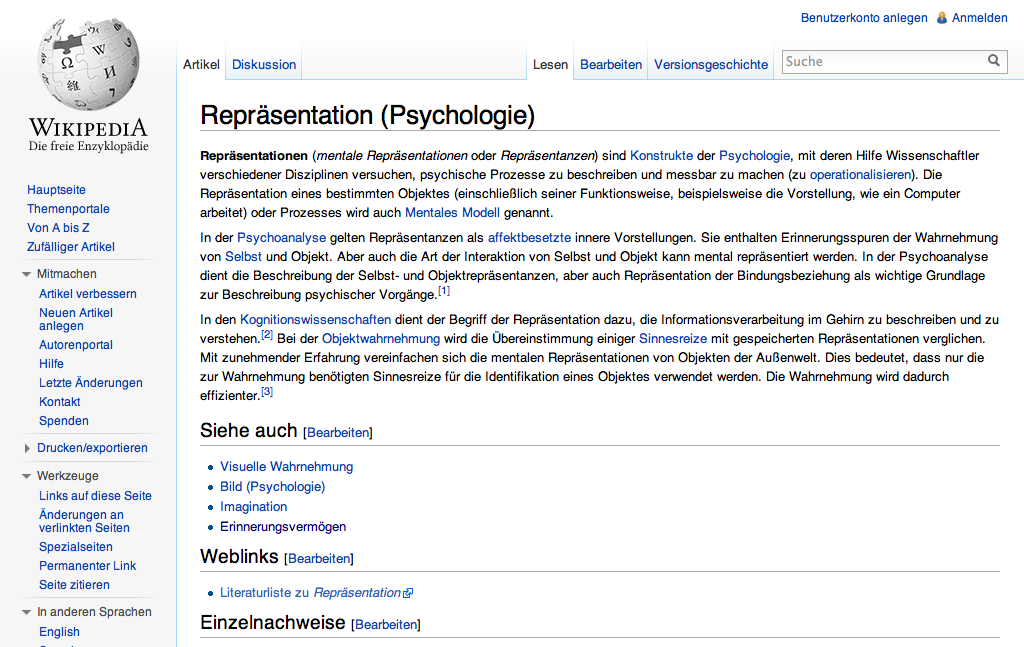1024x647 pixels.
Task: Open the Bearbeiten tab at top
Action: coord(611,65)
